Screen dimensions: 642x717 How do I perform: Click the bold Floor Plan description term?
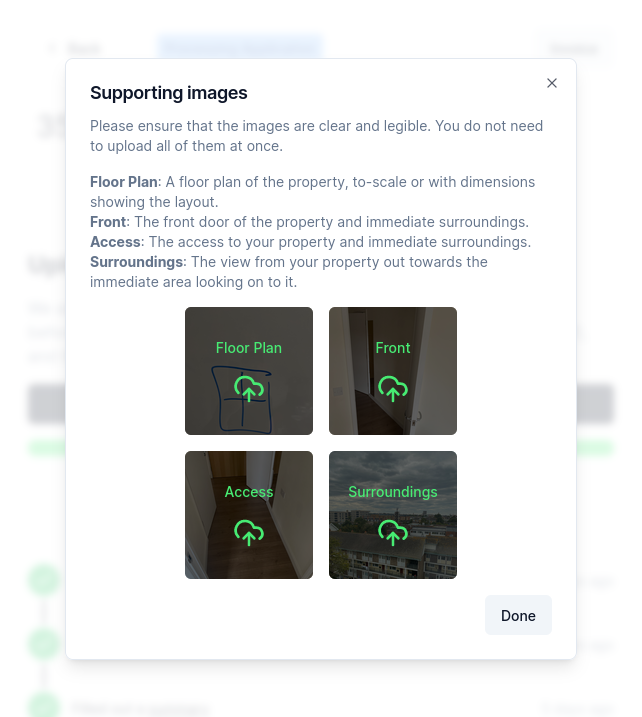click(124, 182)
